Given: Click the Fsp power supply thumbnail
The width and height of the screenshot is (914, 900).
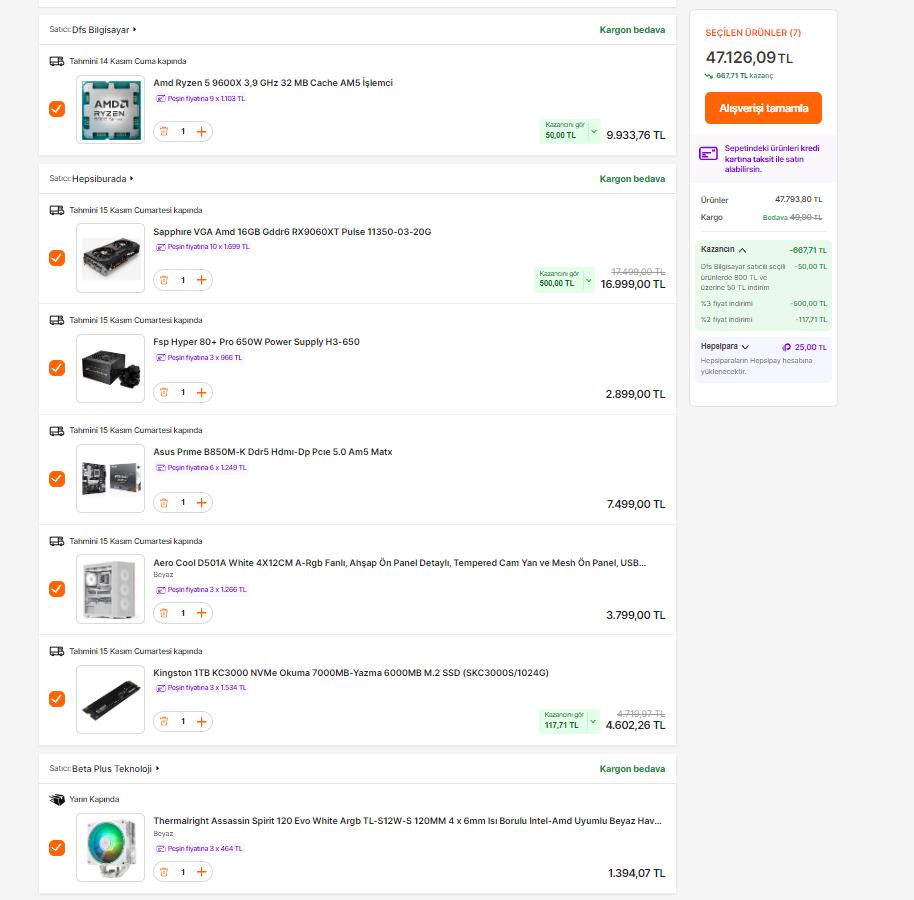Looking at the screenshot, I should coord(110,368).
